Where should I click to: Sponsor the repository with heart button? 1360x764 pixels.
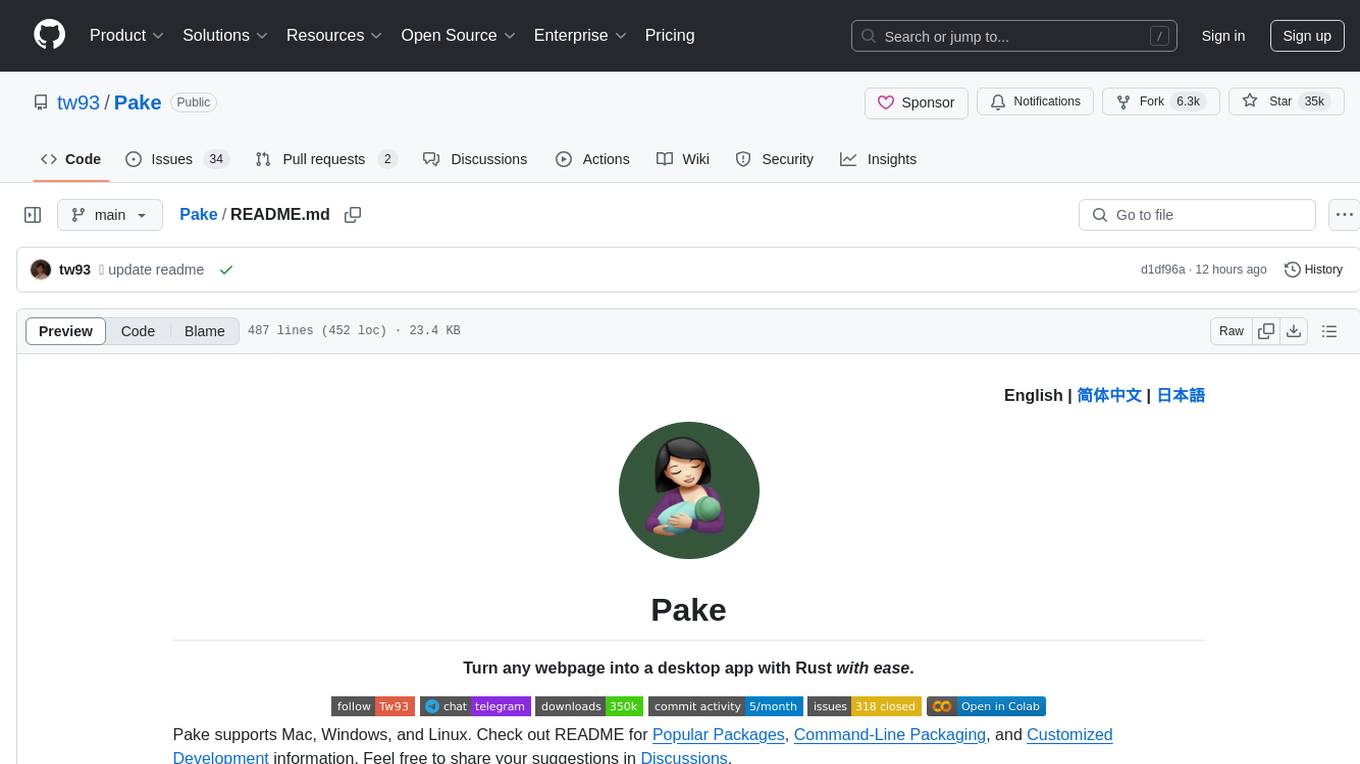point(916,102)
